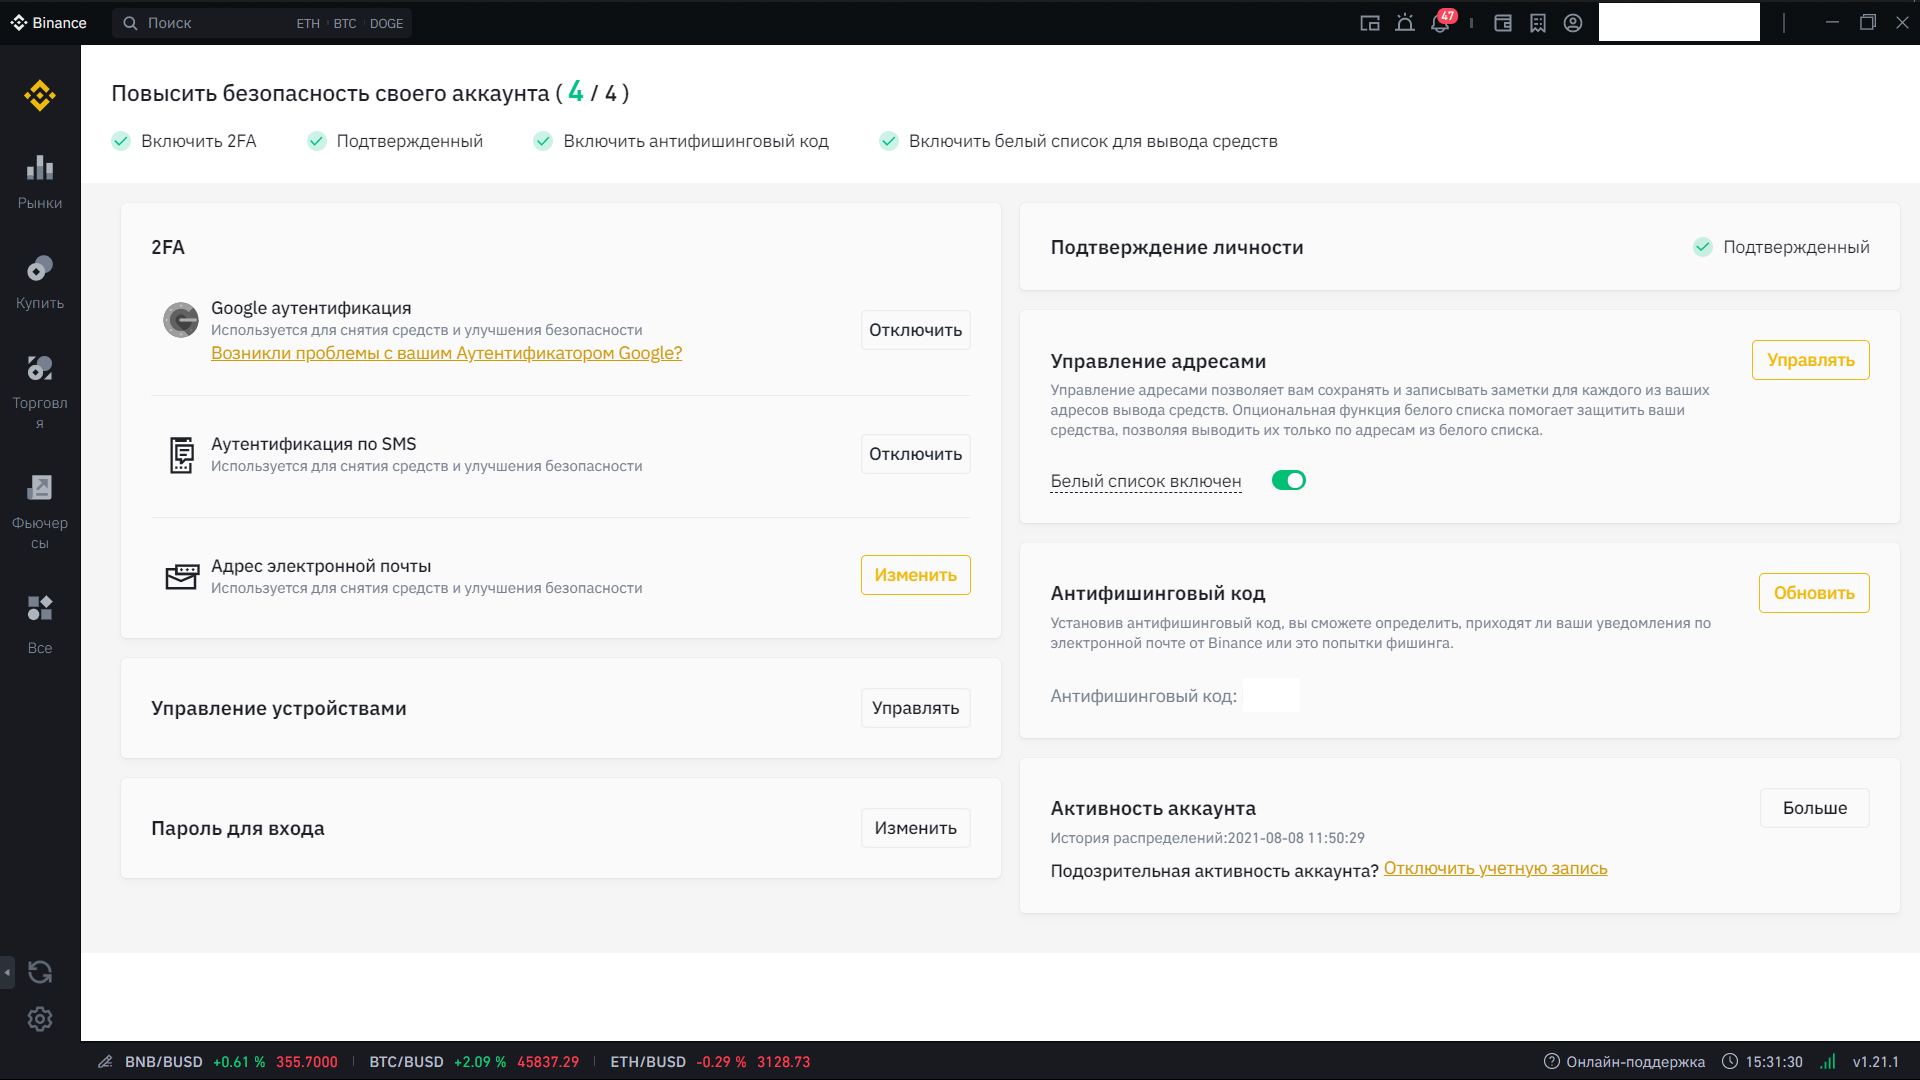
Task: Open Купить section in sidebar
Action: (x=40, y=282)
